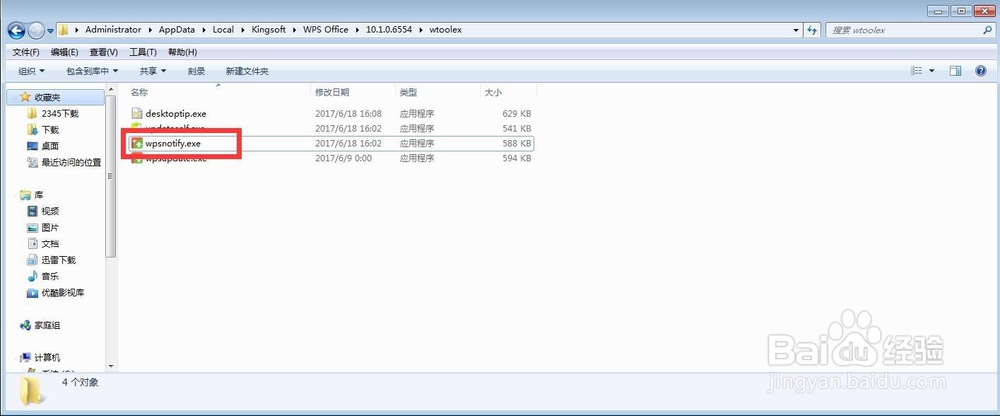Open 最近访问的位置 in favorites
The height and width of the screenshot is (416, 1000).
[71, 163]
